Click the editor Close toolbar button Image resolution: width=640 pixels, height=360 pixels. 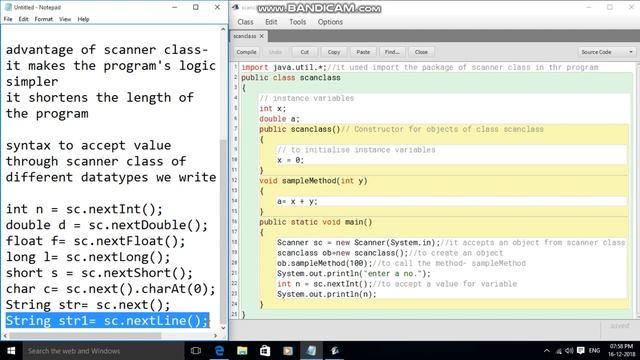click(x=421, y=52)
